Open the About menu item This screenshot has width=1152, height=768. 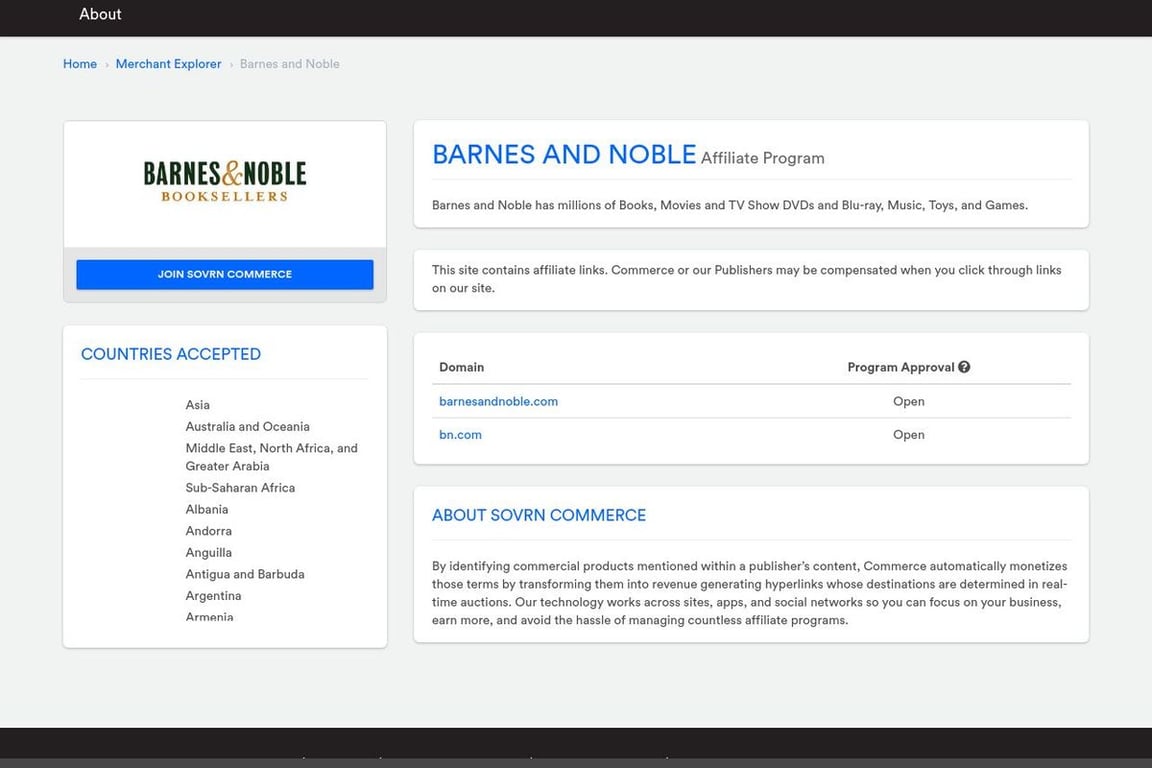click(x=100, y=14)
